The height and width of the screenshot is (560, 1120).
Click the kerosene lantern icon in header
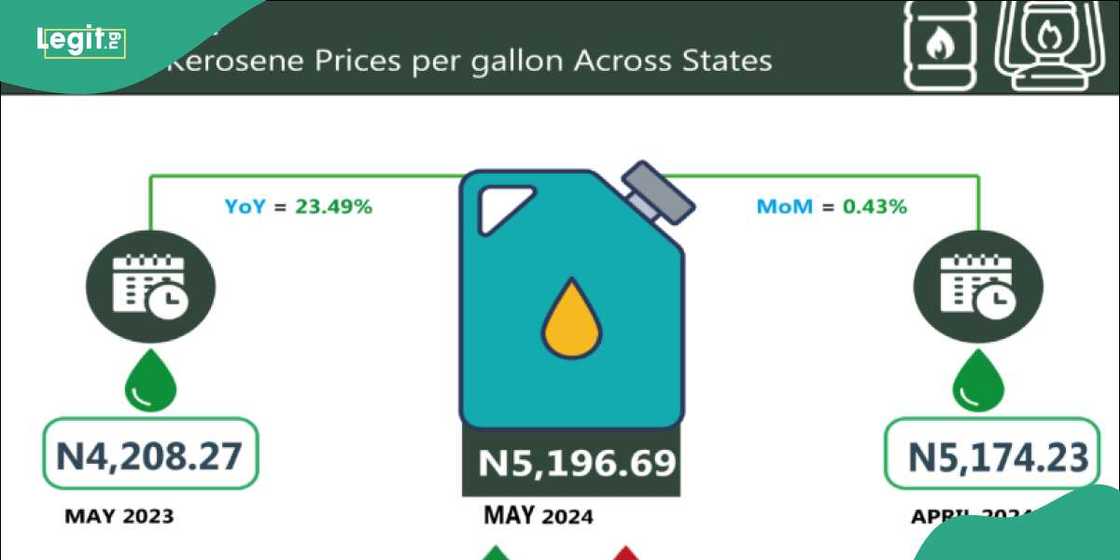tap(1043, 45)
